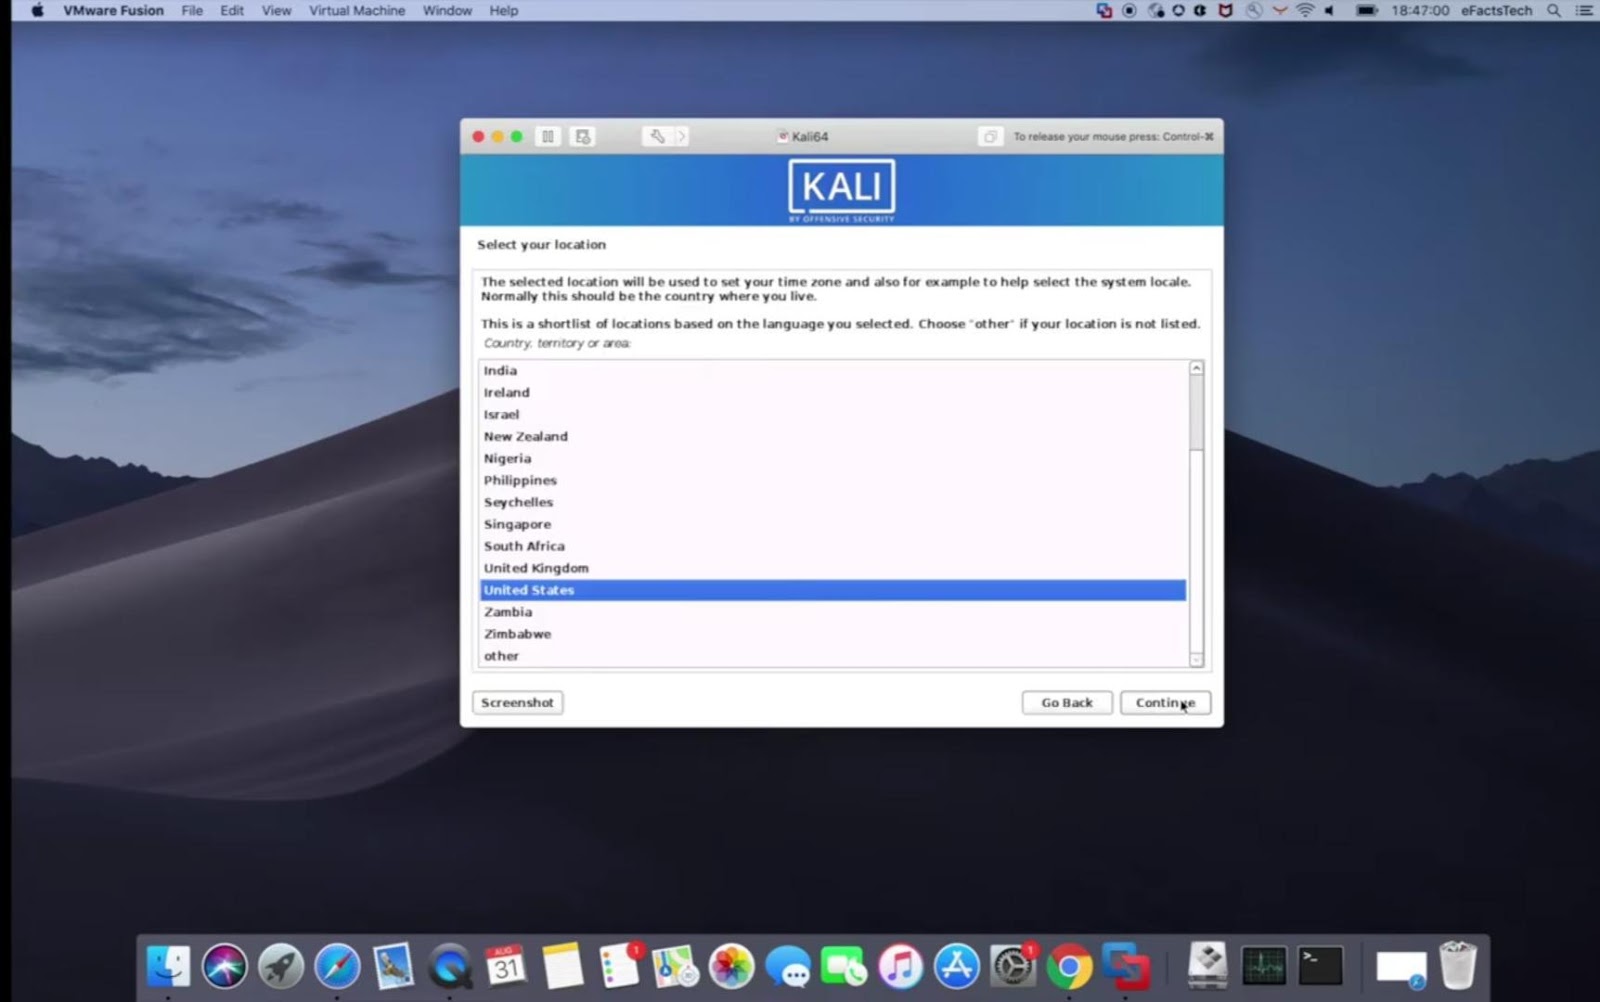Select Zambia in the location list
This screenshot has width=1600, height=1002.
(833, 612)
